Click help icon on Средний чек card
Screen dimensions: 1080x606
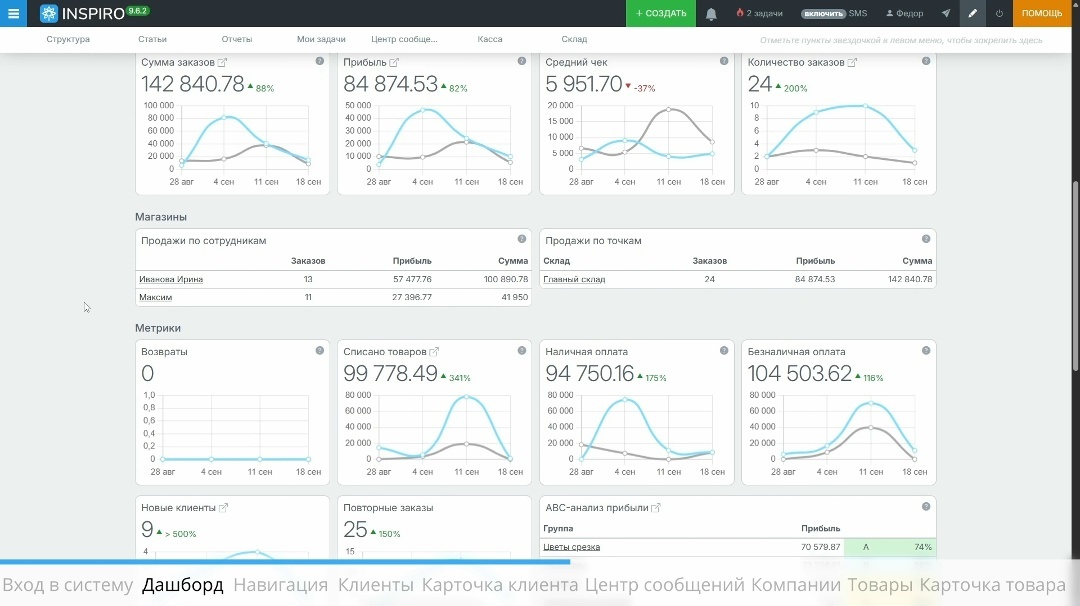(x=724, y=61)
